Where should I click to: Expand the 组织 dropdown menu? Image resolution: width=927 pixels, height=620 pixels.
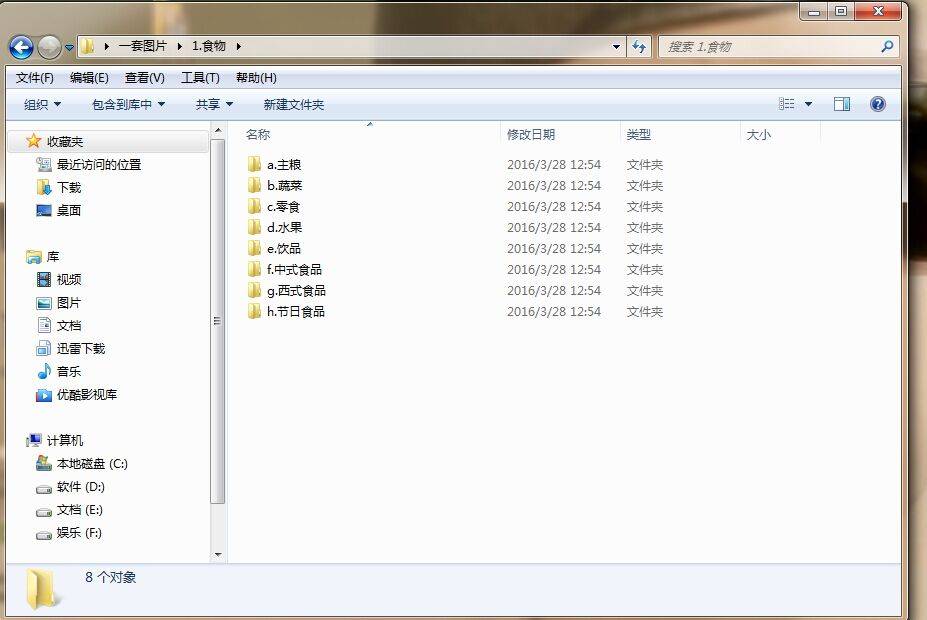point(38,104)
